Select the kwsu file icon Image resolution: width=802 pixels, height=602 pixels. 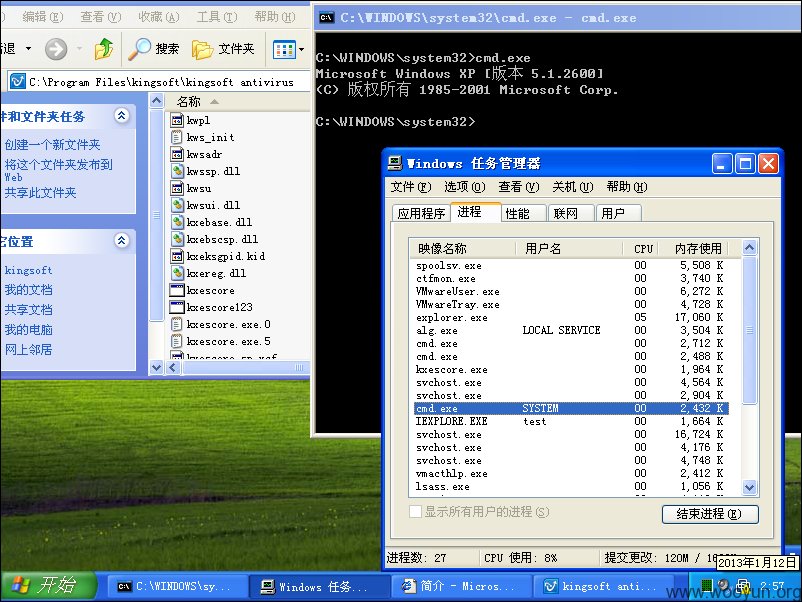click(177, 188)
